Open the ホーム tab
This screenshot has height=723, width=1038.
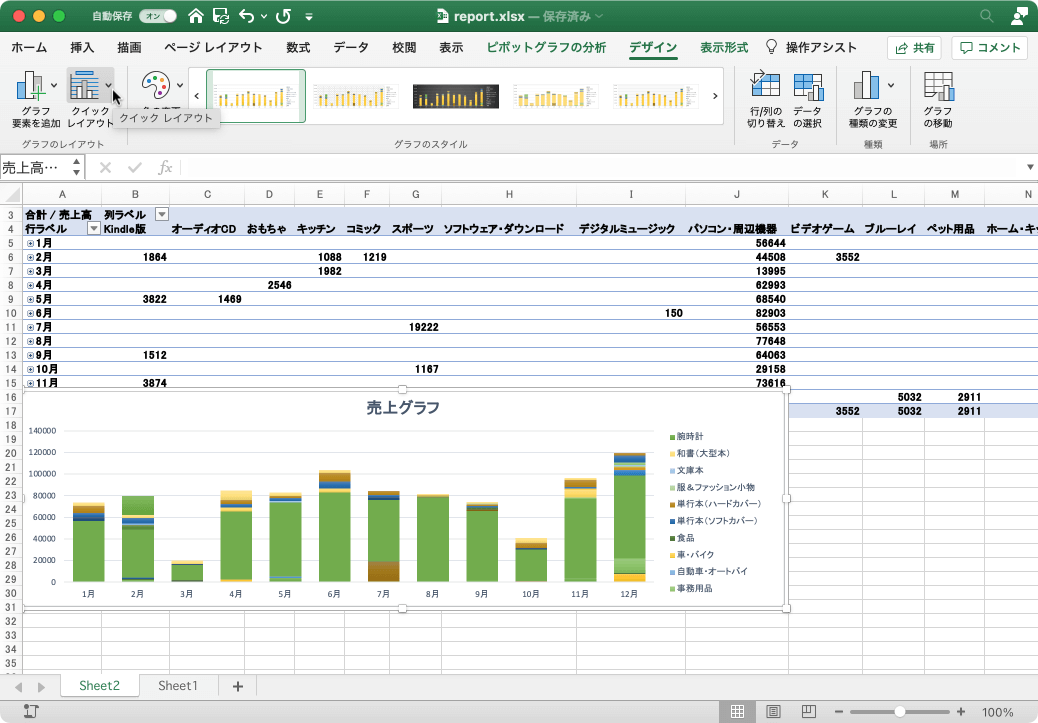pyautogui.click(x=29, y=47)
